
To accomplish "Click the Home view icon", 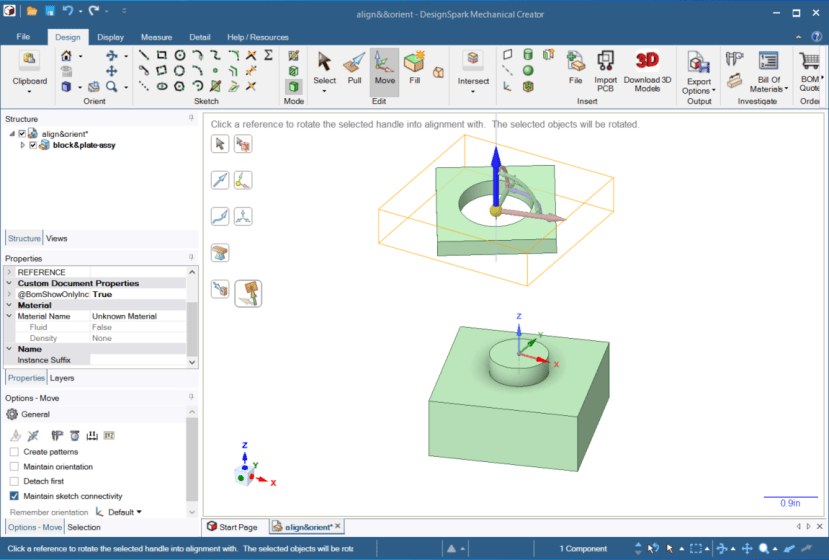I will (x=67, y=56).
